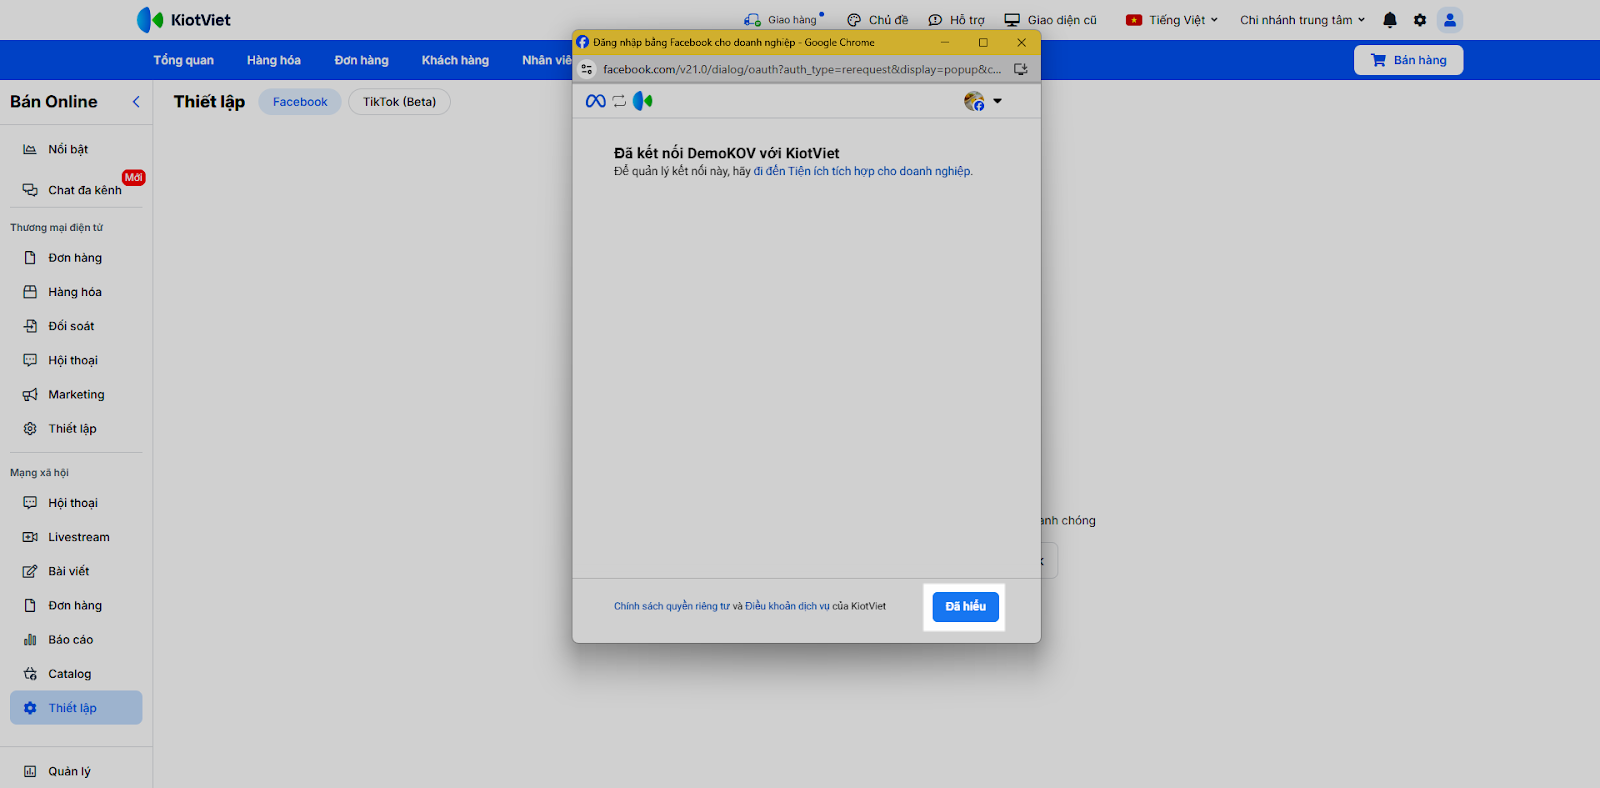Click Thiết lập gear under Thương mại điện tử

(x=30, y=429)
